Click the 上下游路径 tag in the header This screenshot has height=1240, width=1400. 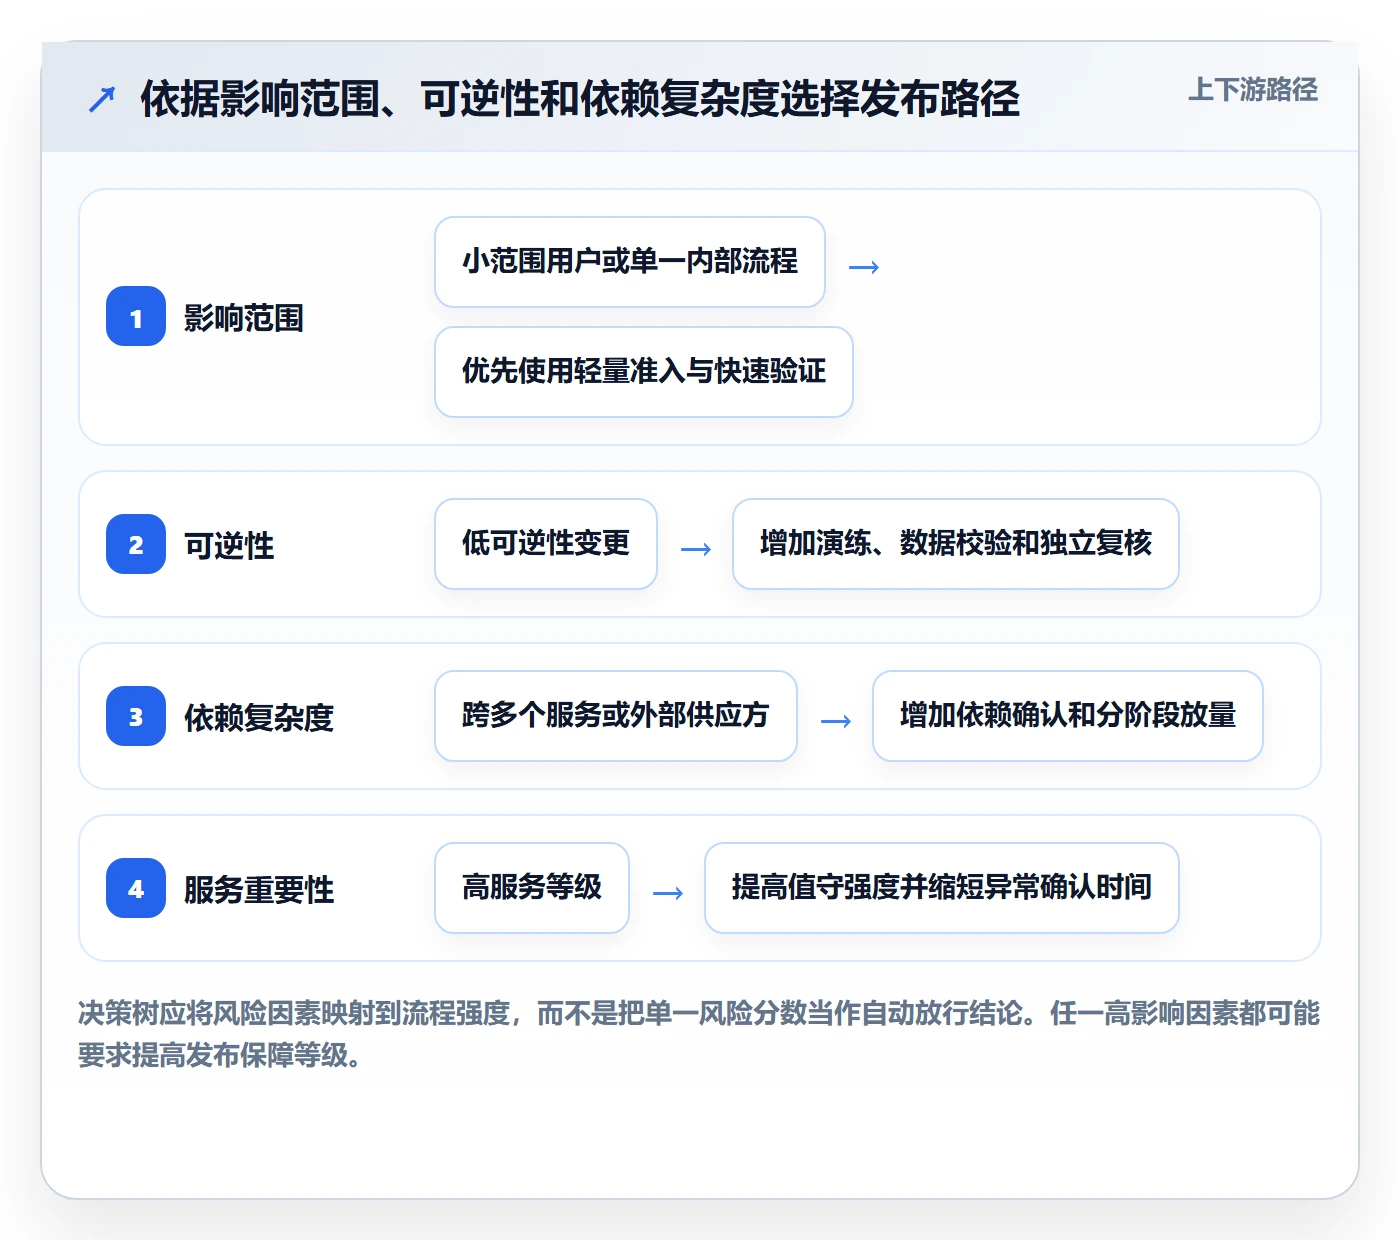pyautogui.click(x=1253, y=90)
